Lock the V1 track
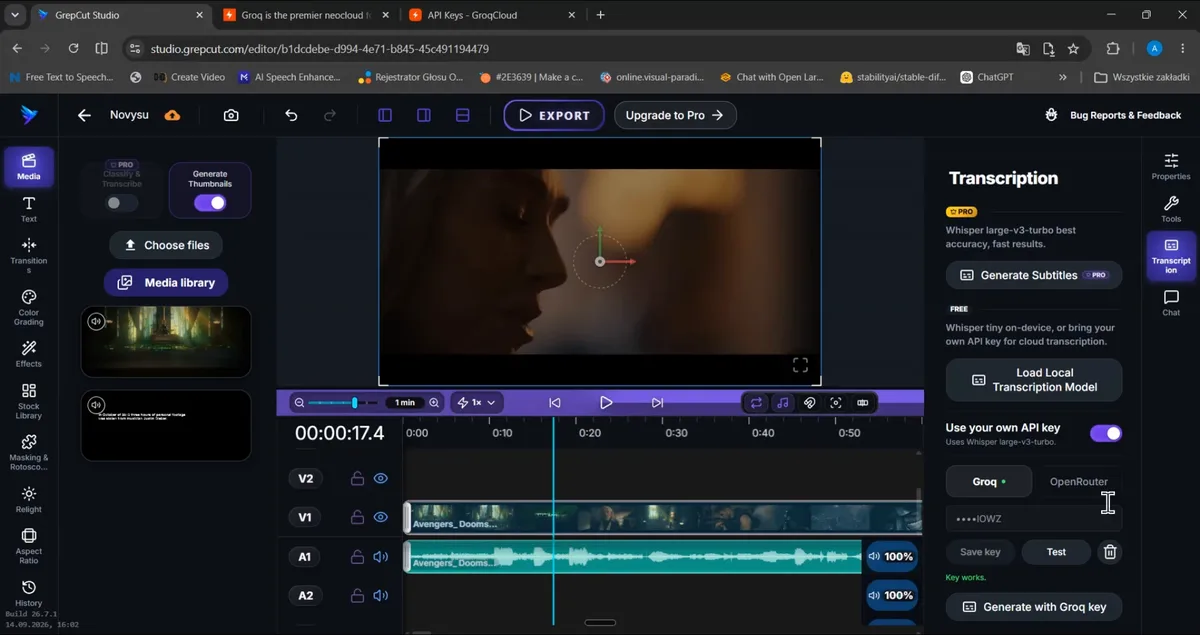 pyautogui.click(x=357, y=517)
